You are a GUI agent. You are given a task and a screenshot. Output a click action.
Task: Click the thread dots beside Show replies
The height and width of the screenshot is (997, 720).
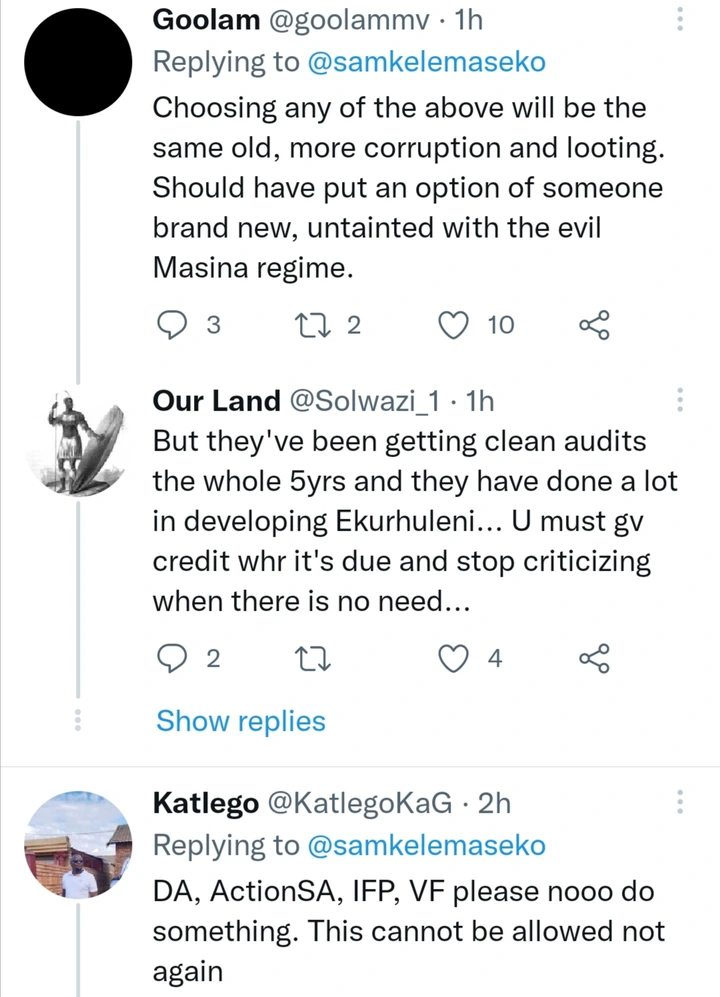click(78, 720)
